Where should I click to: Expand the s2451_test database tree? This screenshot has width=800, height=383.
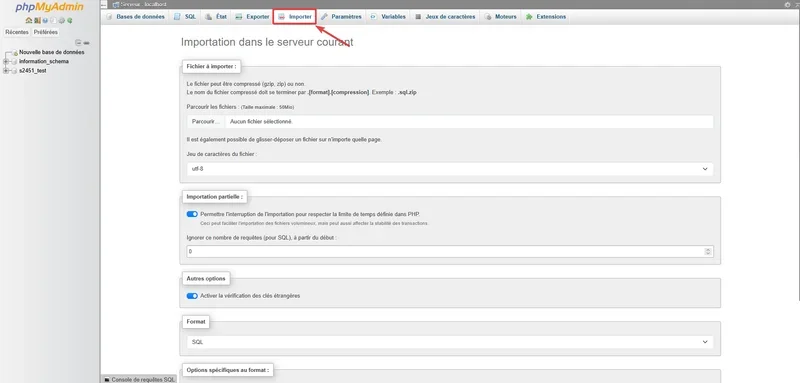(x=6, y=71)
